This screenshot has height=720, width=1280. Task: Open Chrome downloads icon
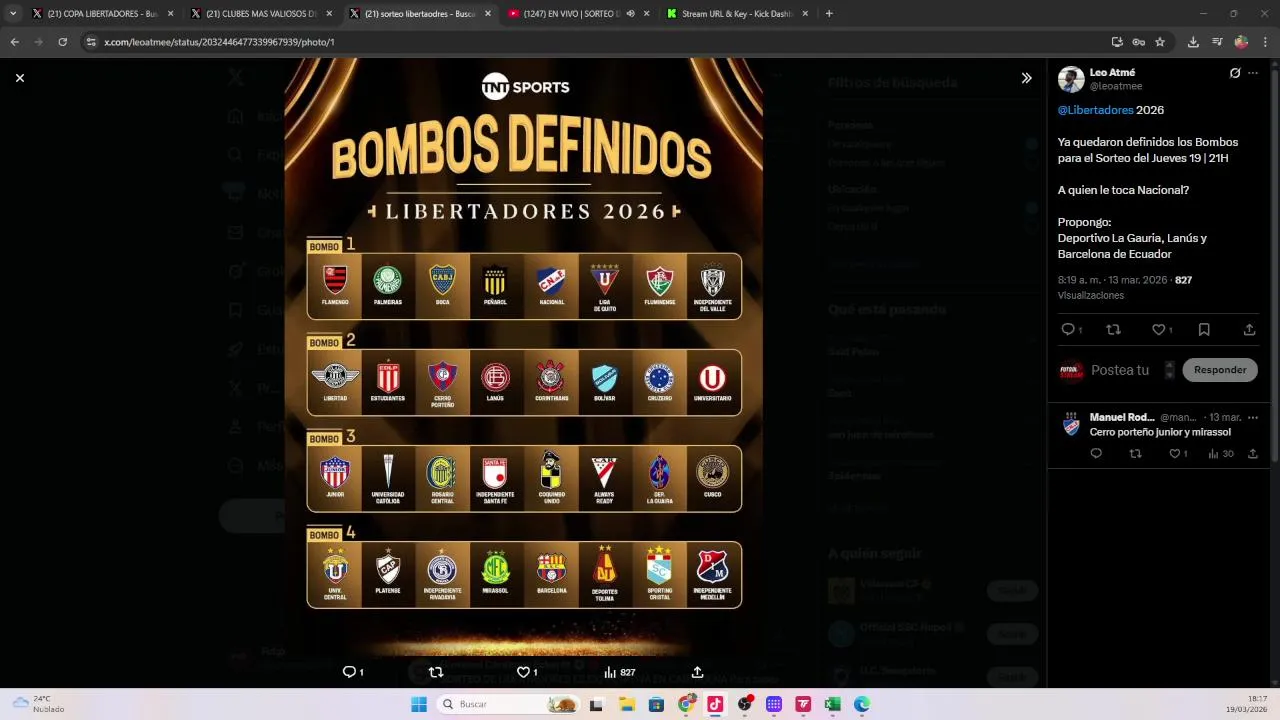[1193, 42]
